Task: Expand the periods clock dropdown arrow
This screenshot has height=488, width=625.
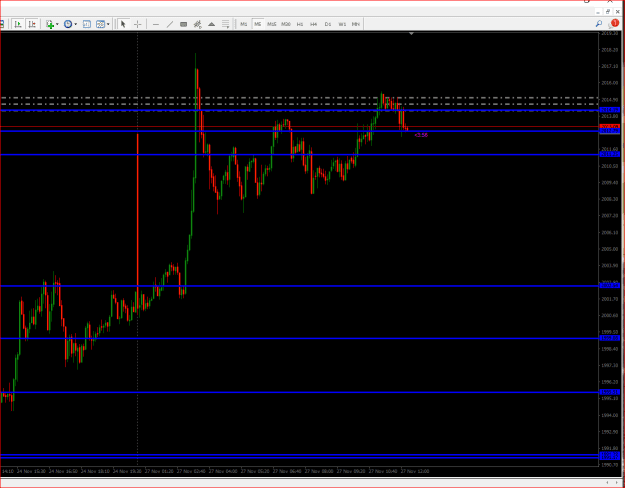Action: tap(76, 24)
